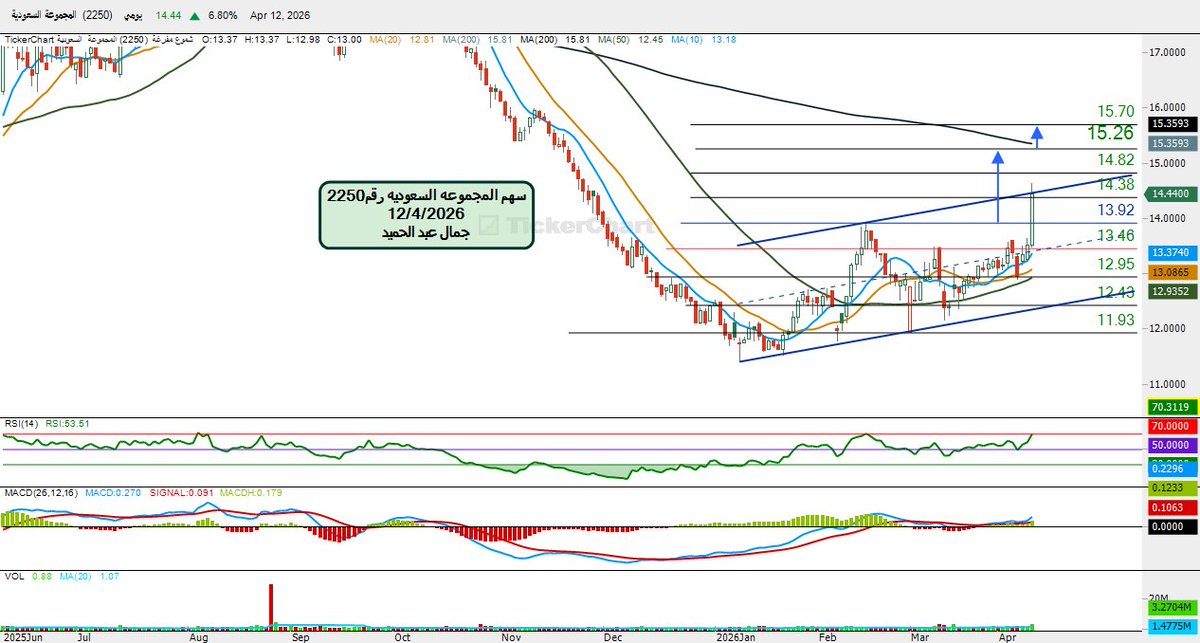1200x643 pixels.
Task: Click the 13.46 level label
Action: (1115, 235)
